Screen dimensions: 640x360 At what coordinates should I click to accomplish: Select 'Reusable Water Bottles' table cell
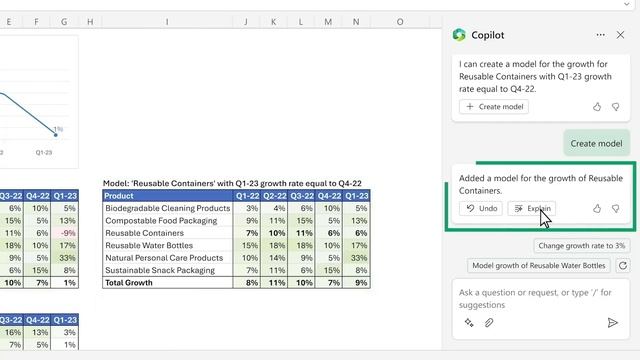(167, 245)
